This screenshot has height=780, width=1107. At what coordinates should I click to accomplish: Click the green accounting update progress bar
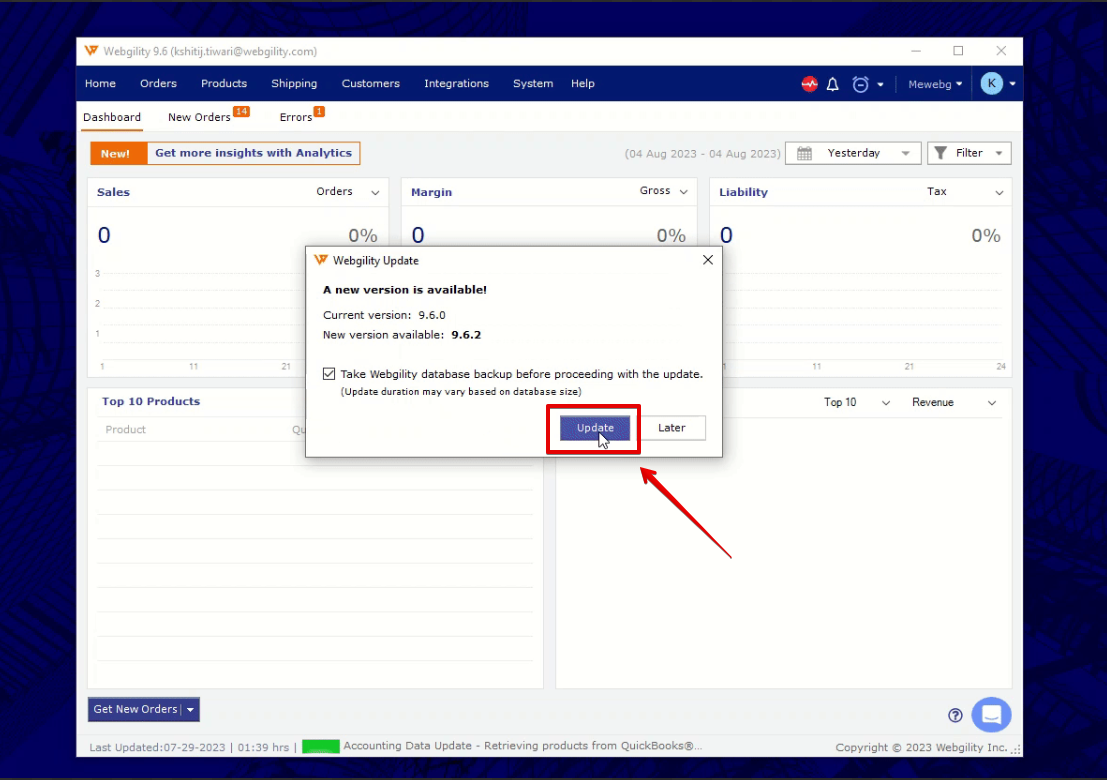pos(321,746)
